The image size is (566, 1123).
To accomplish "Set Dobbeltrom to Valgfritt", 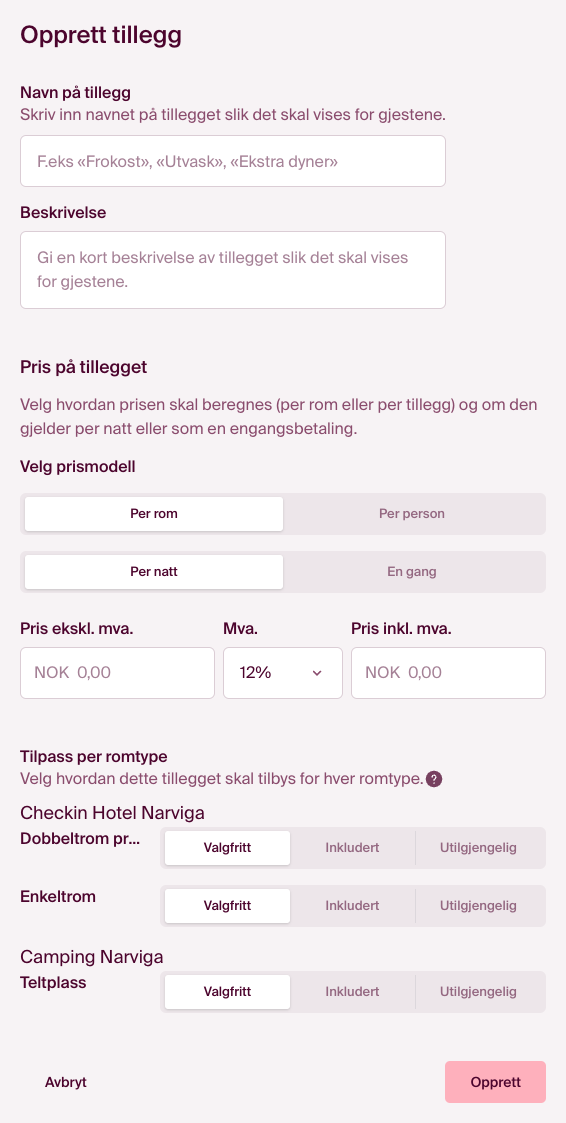I will tap(228, 848).
